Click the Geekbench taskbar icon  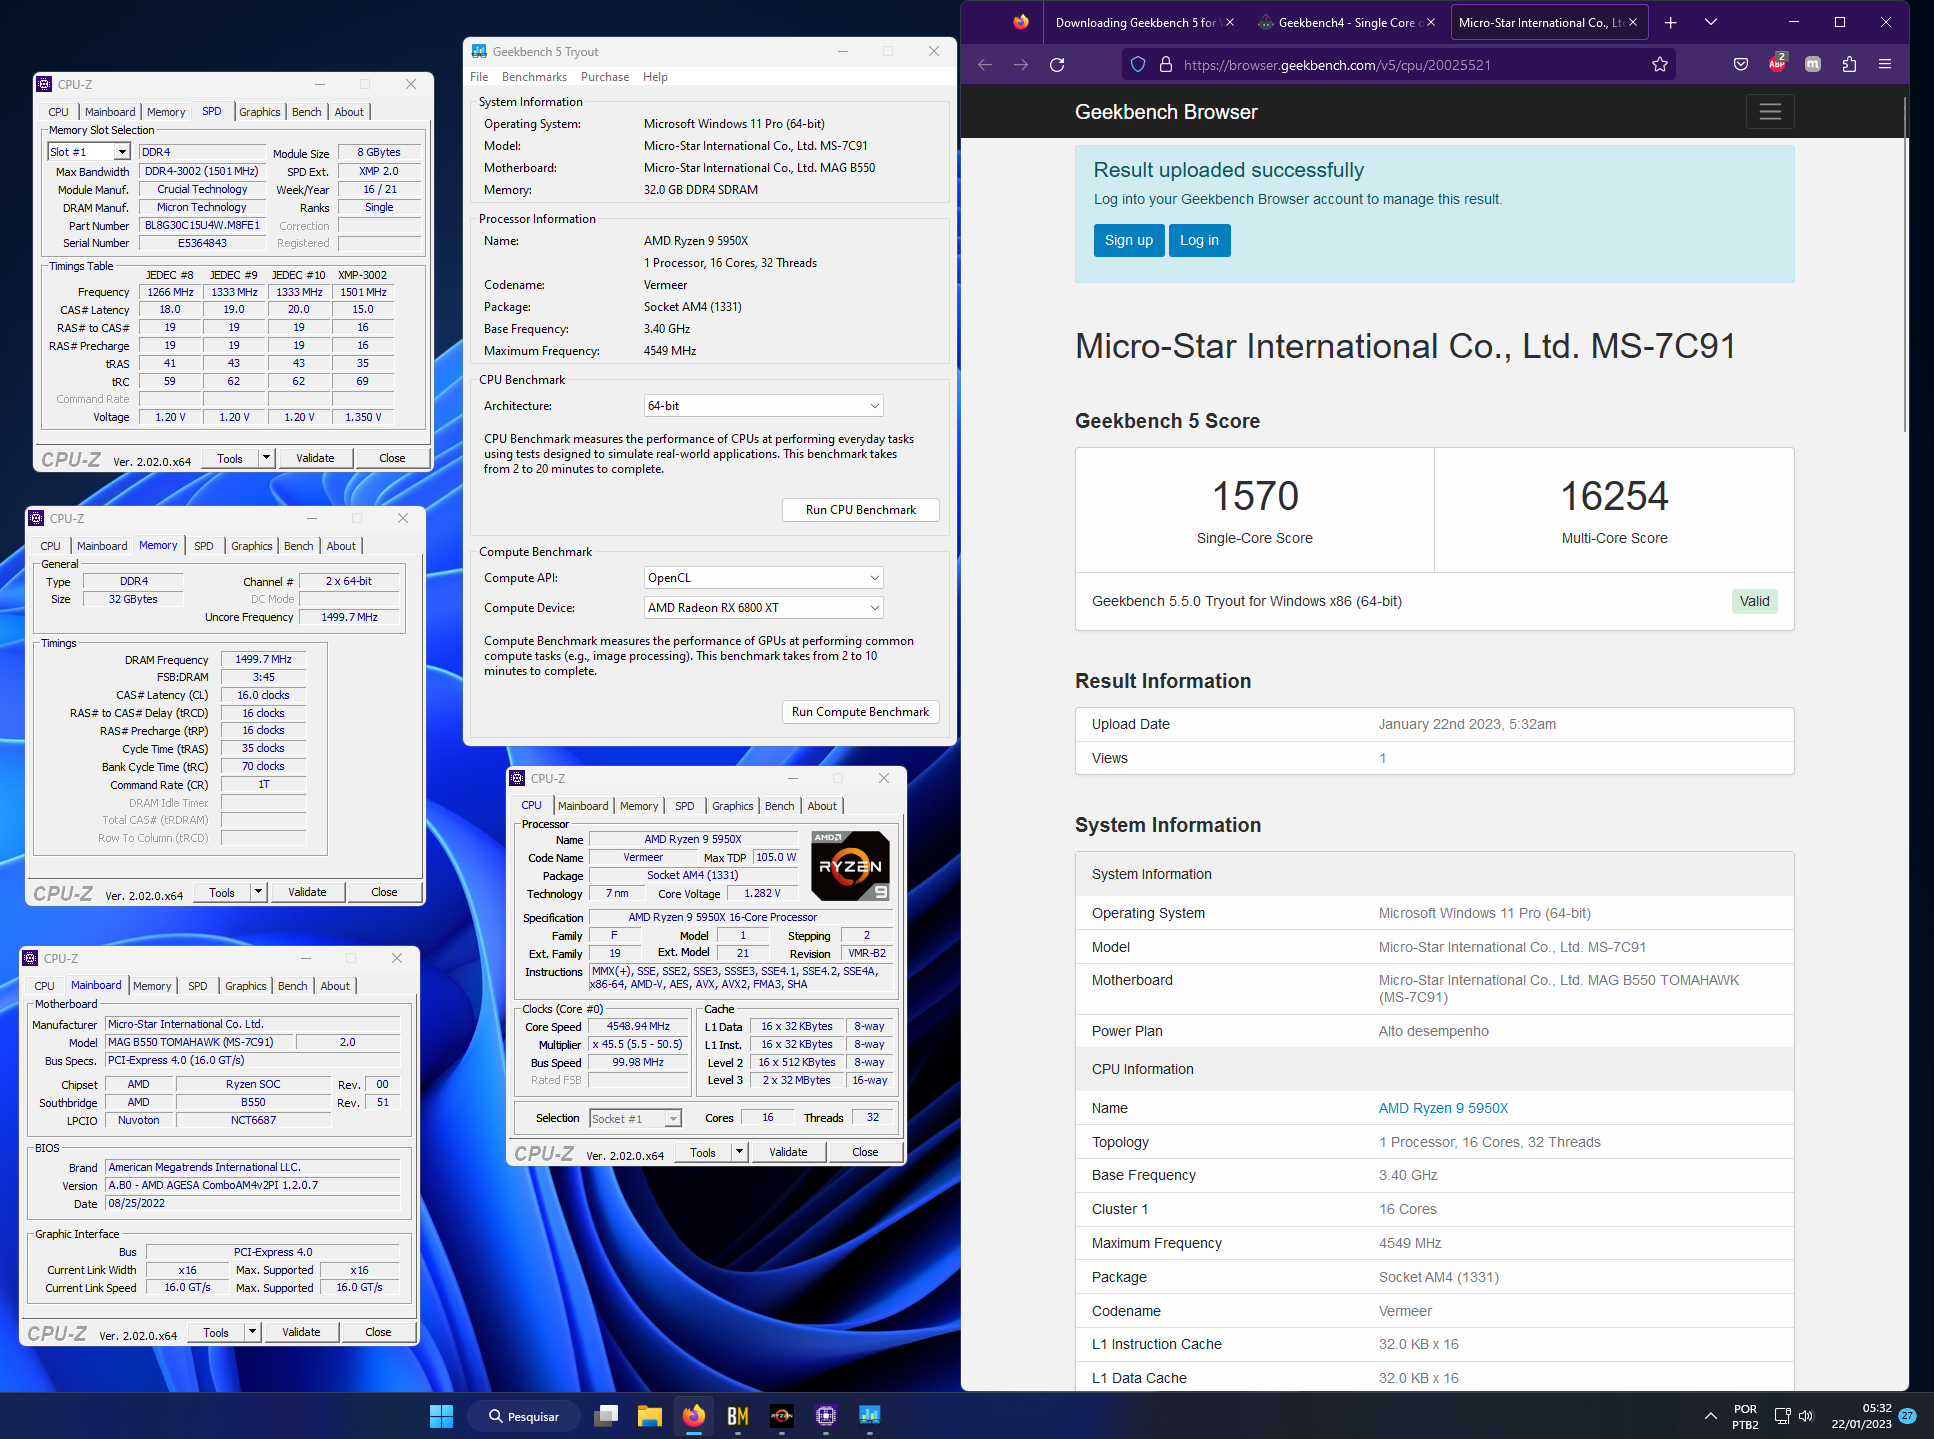pyautogui.click(x=870, y=1416)
